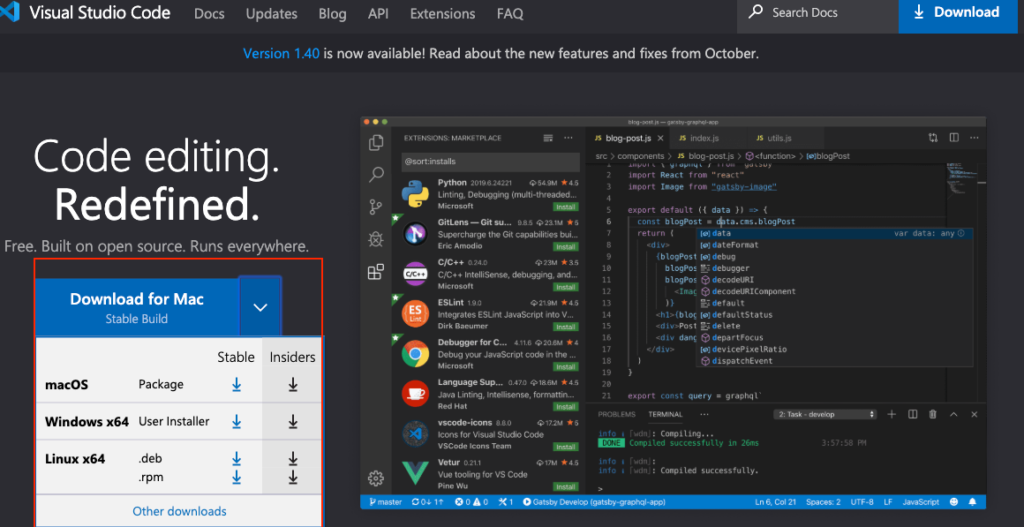Switch to blog-post.js editor tab
1024x527 pixels.
[628, 138]
